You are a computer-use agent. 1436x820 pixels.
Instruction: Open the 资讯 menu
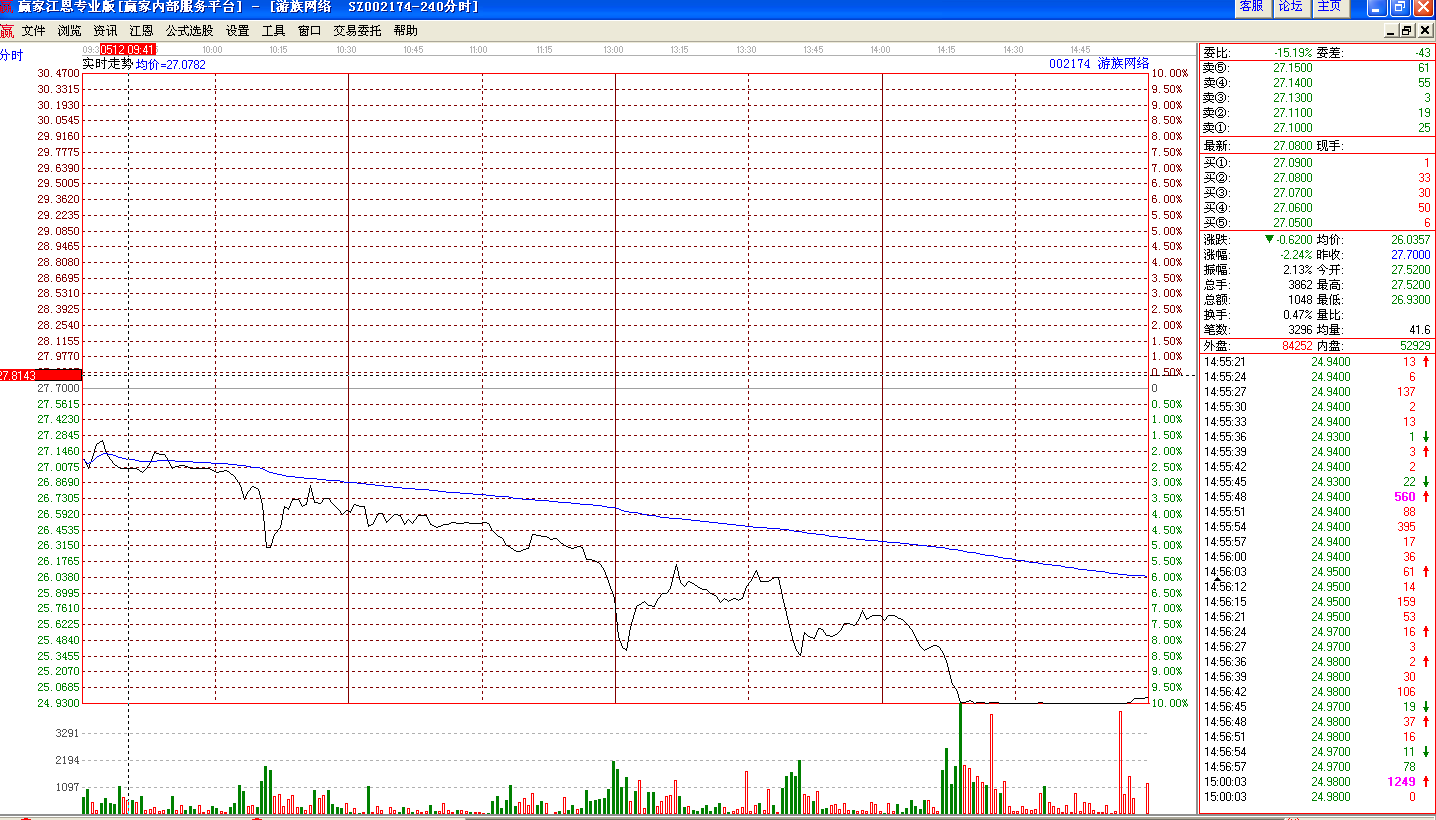pyautogui.click(x=105, y=31)
